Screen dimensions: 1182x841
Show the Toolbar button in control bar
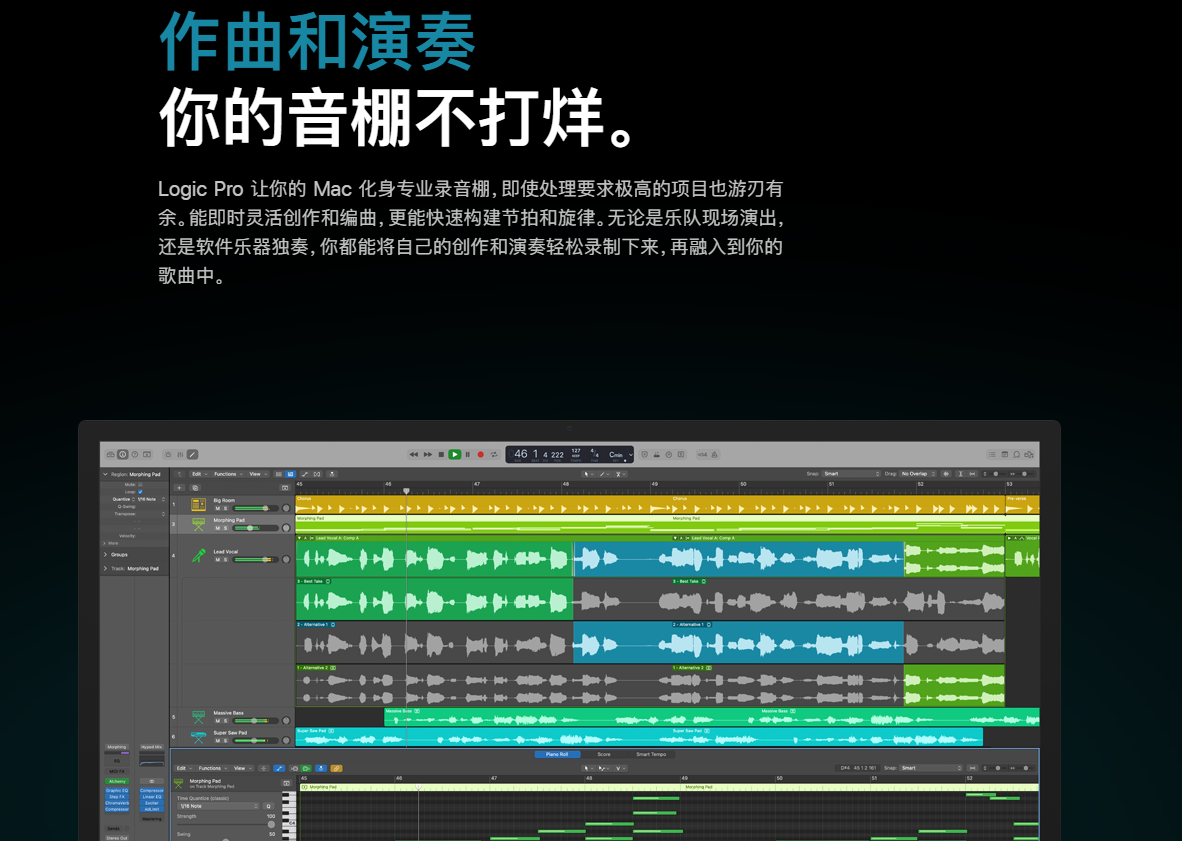(x=147, y=454)
